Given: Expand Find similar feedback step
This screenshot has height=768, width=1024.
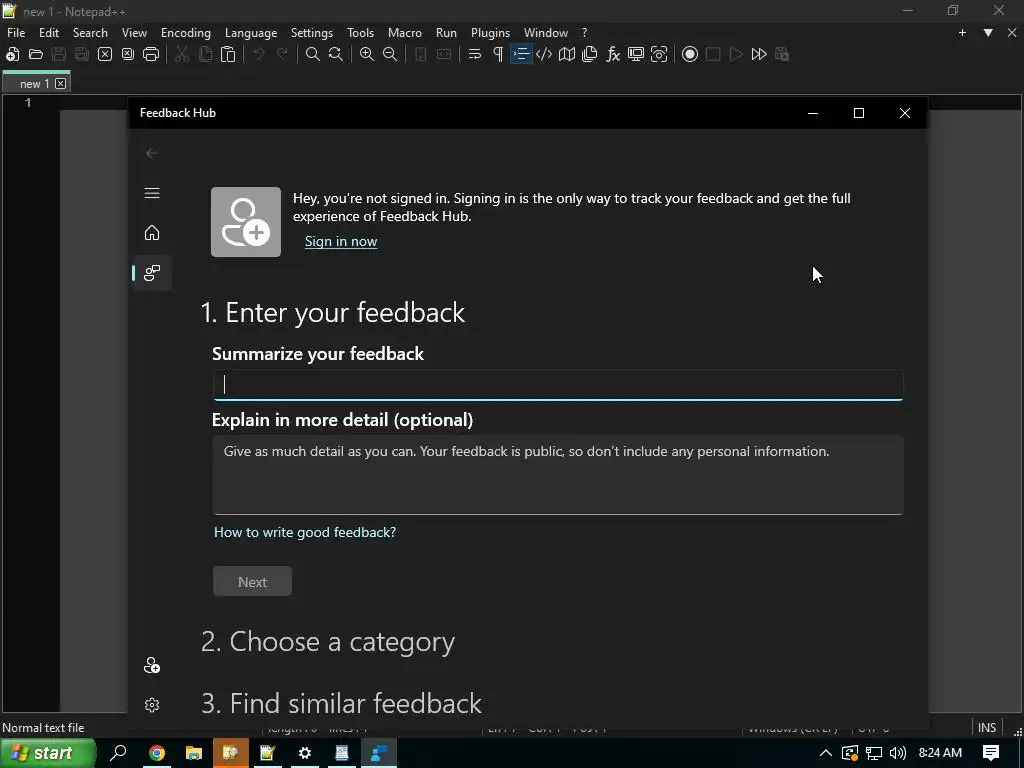Looking at the screenshot, I should point(341,703).
